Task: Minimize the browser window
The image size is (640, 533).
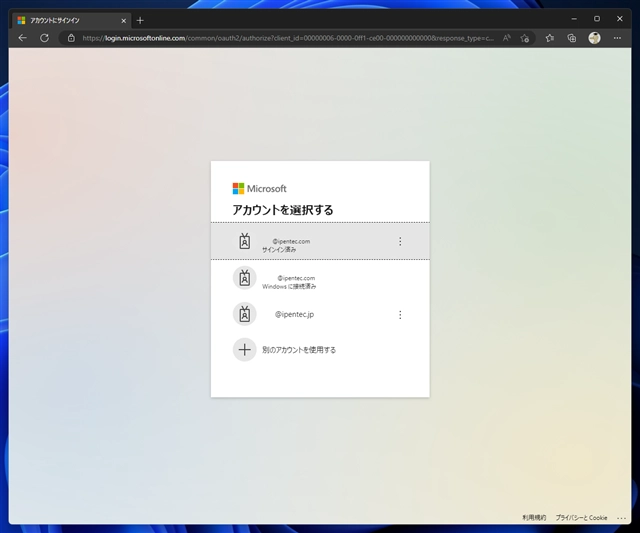Action: (574, 19)
